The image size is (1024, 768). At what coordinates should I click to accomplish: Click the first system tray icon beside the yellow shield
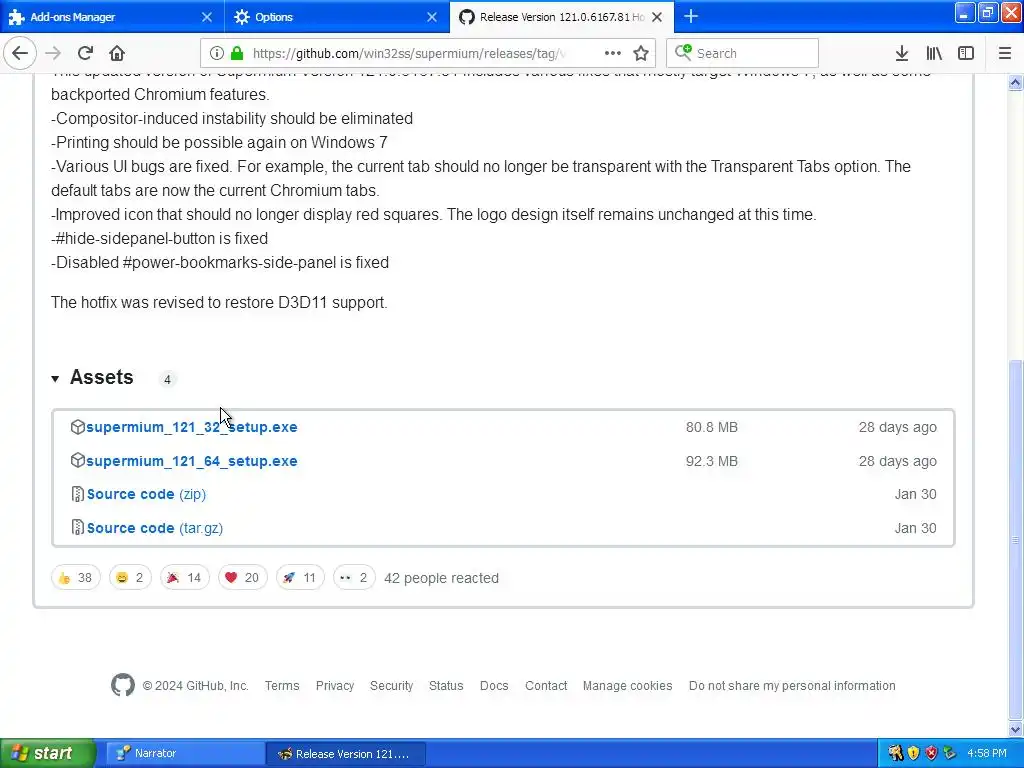[x=895, y=754]
